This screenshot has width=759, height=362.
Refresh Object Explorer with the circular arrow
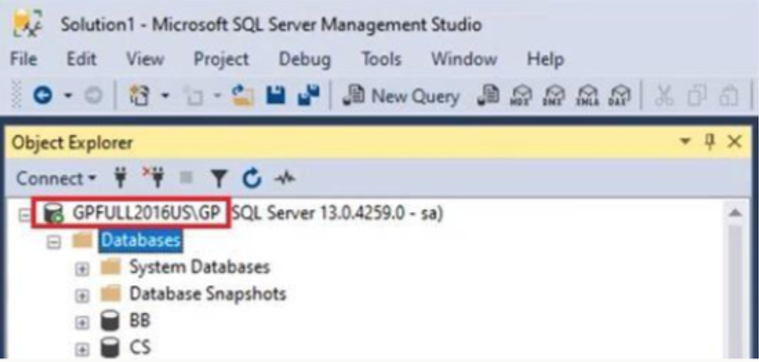pyautogui.click(x=252, y=179)
